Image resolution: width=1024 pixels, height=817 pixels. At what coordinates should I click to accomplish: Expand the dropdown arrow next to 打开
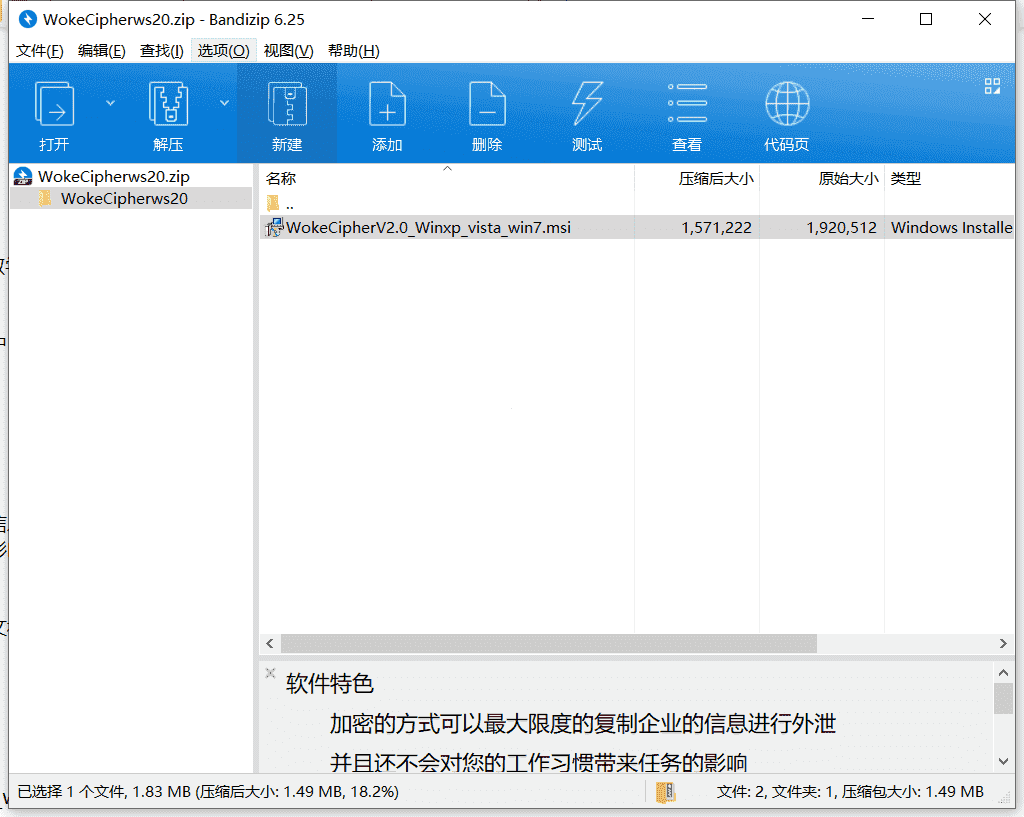pos(110,103)
